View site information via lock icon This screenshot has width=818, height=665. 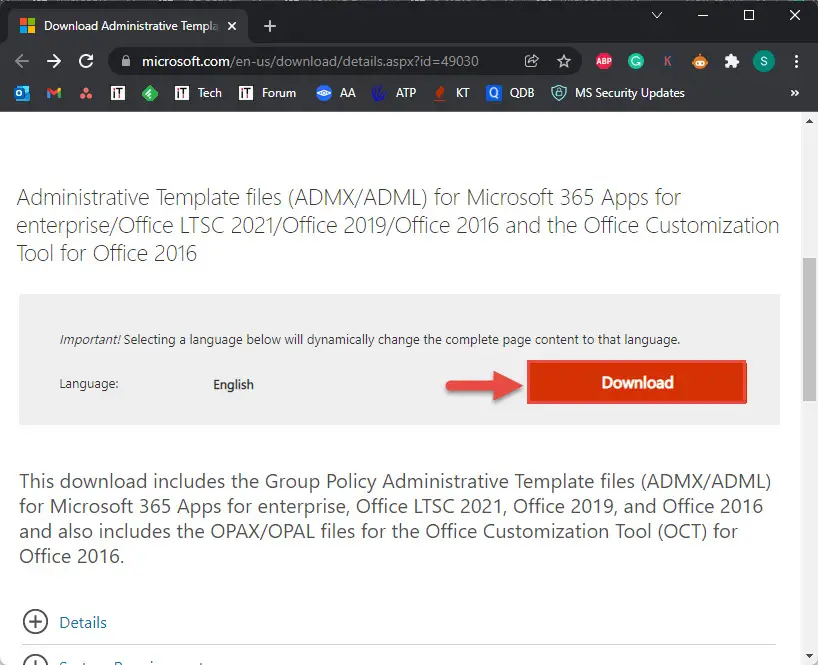tap(126, 61)
